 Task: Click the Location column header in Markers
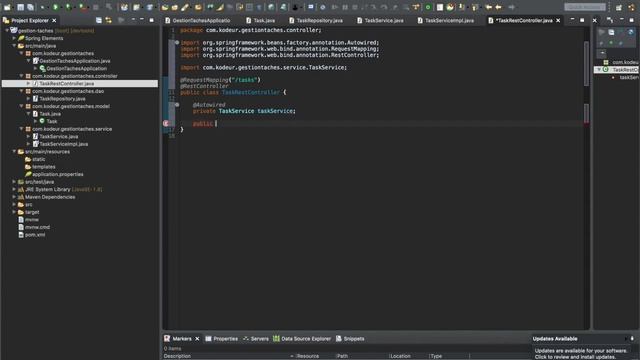point(401,356)
